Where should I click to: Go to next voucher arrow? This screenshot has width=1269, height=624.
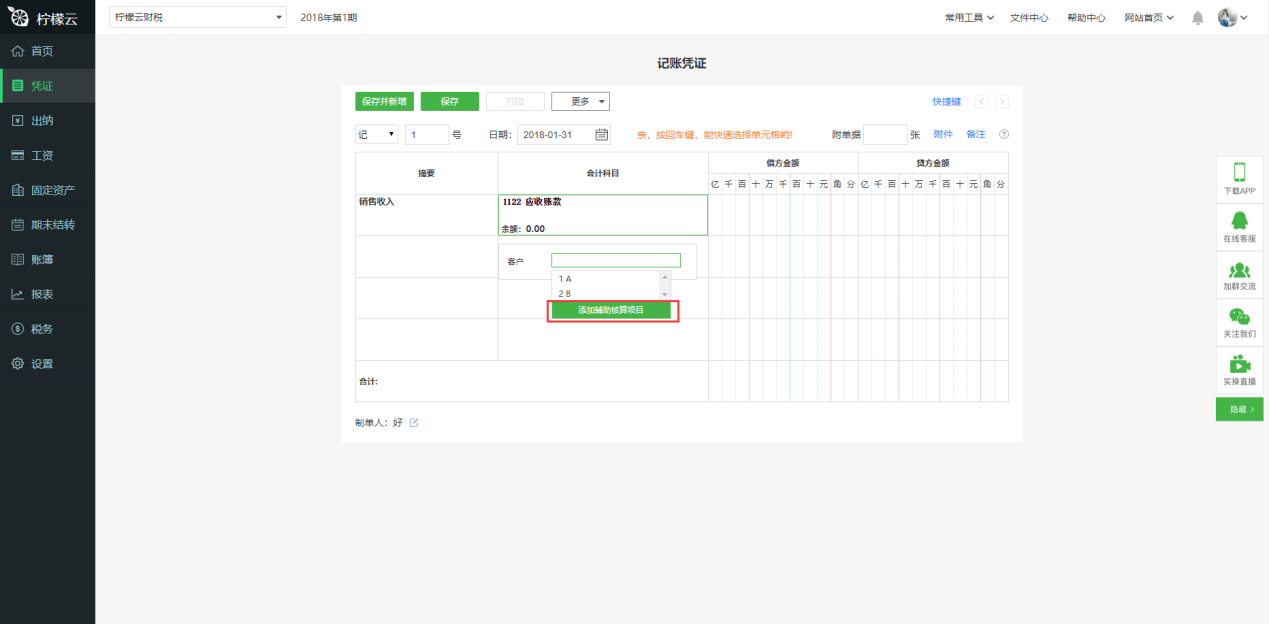point(1001,101)
